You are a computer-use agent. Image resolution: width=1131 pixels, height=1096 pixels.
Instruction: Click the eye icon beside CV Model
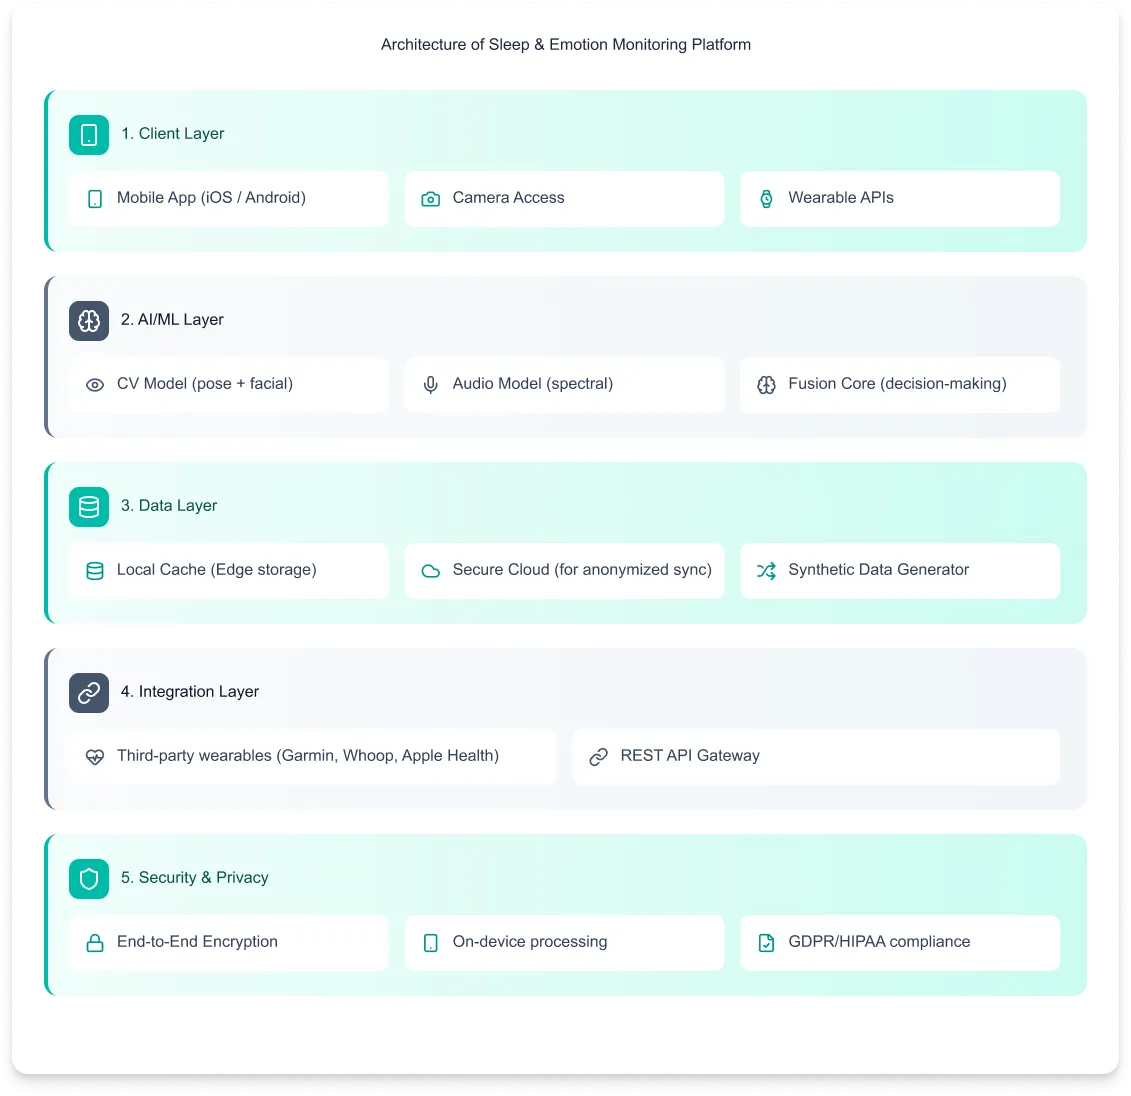(x=94, y=385)
